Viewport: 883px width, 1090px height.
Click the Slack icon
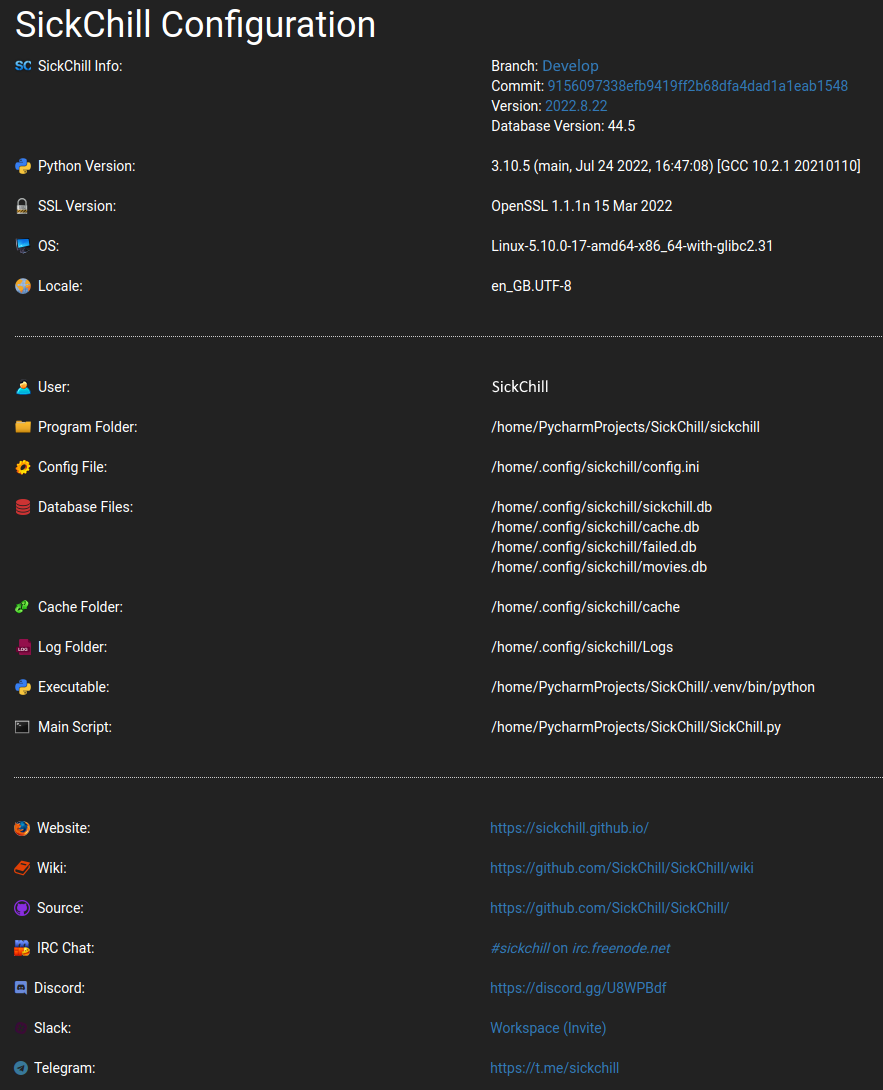pyautogui.click(x=21, y=1028)
